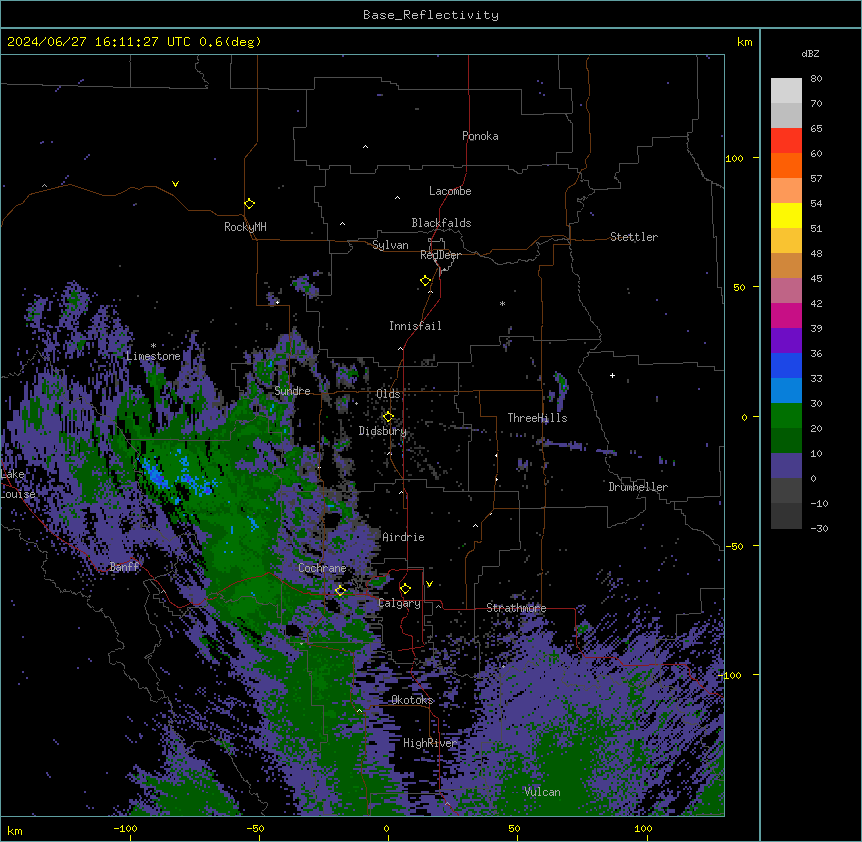This screenshot has height=842, width=862.
Task: Click the 42 dBZ magenta legend swatch
Action: coord(786,315)
